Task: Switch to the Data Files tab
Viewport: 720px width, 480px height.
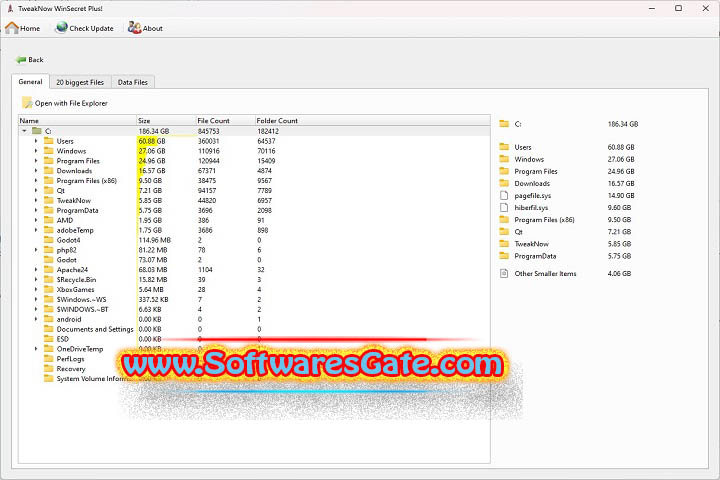Action: click(x=133, y=82)
